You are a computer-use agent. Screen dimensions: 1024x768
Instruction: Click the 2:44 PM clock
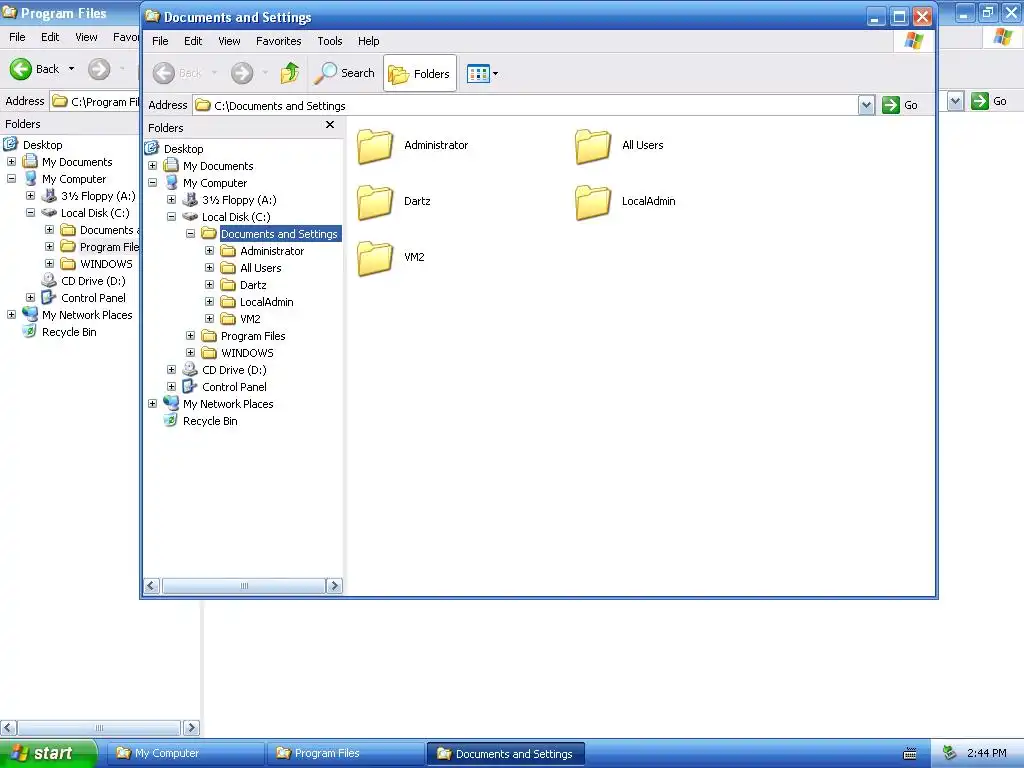point(987,753)
